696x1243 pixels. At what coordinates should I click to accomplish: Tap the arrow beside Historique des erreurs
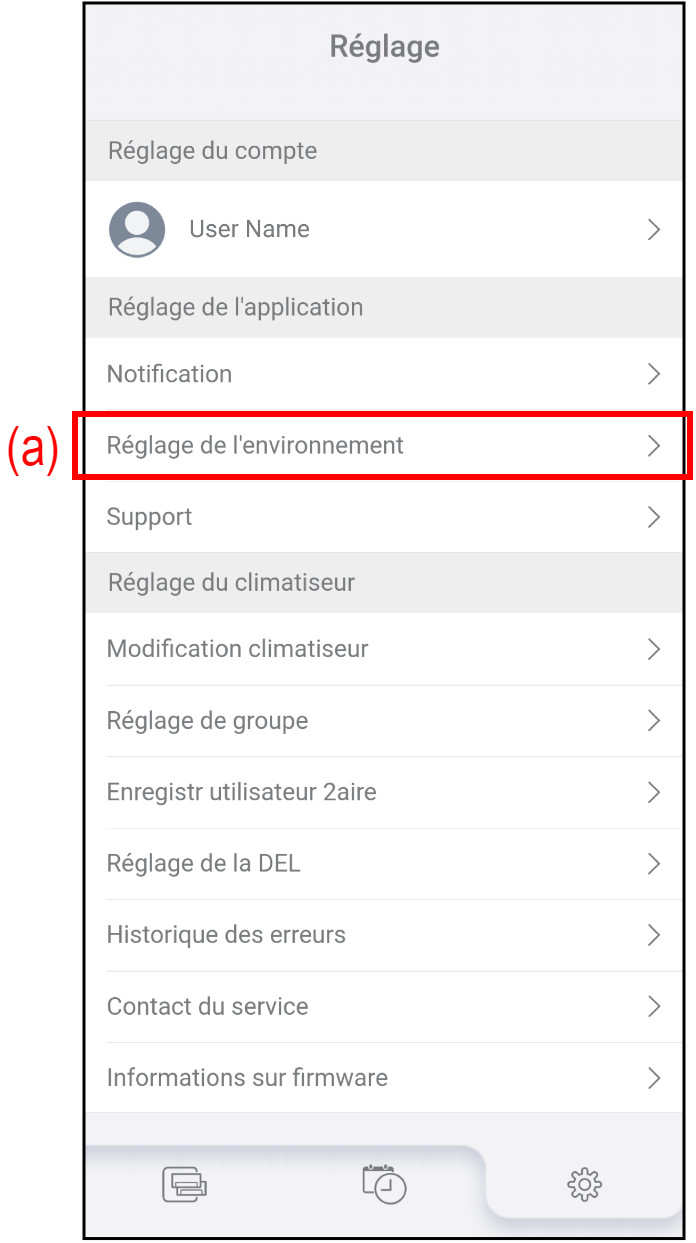pos(654,935)
